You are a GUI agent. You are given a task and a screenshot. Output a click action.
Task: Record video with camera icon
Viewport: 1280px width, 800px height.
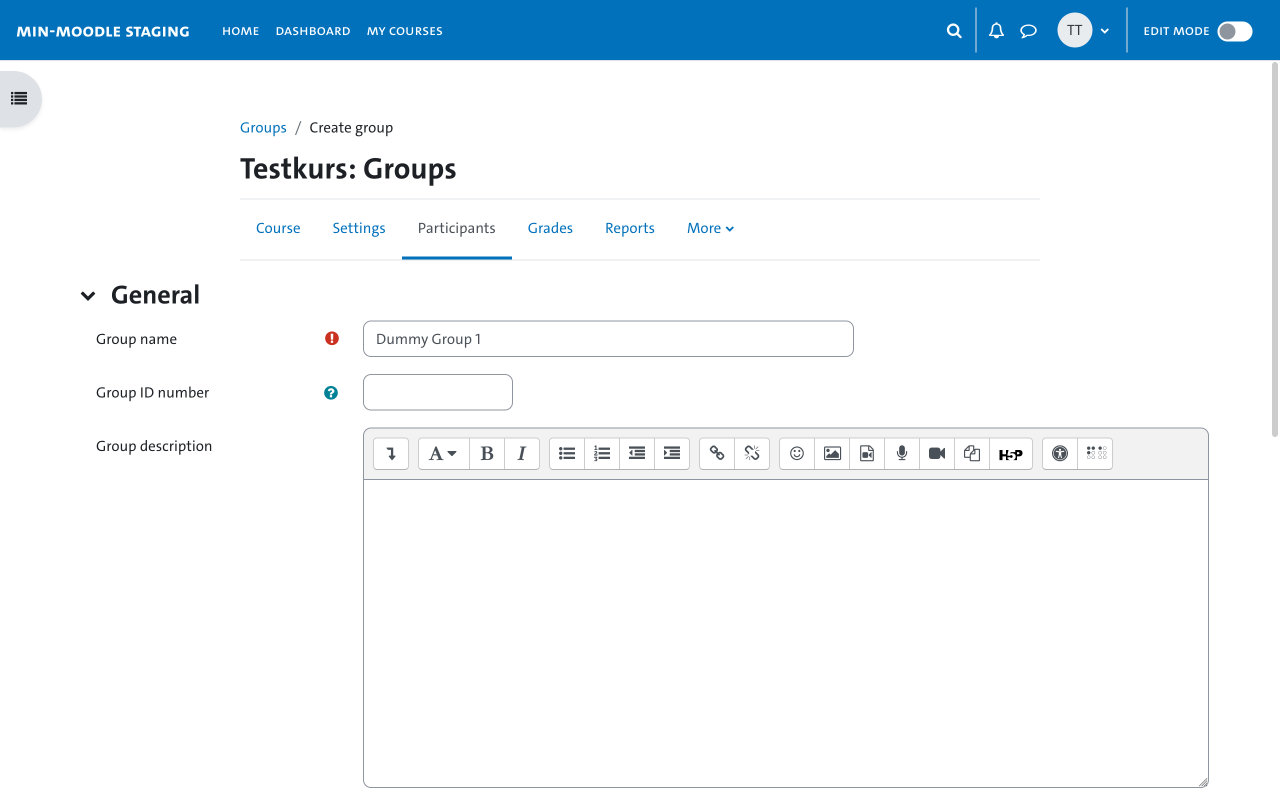coord(937,454)
